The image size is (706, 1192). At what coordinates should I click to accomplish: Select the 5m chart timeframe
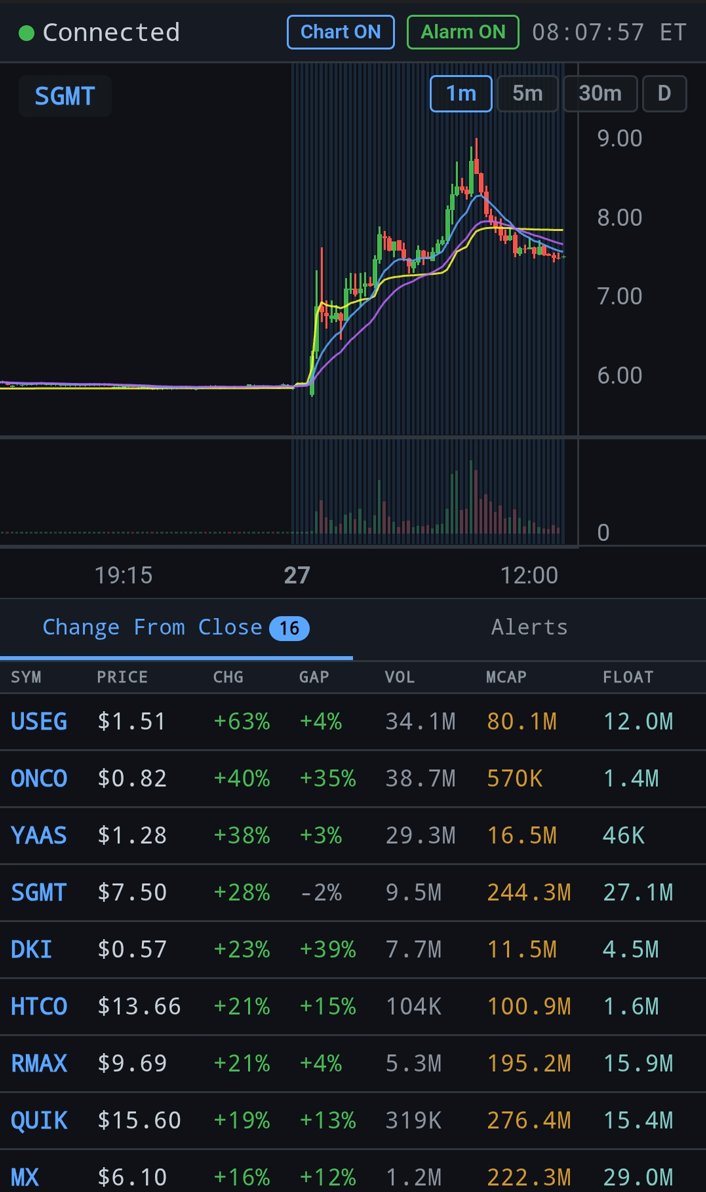point(527,94)
